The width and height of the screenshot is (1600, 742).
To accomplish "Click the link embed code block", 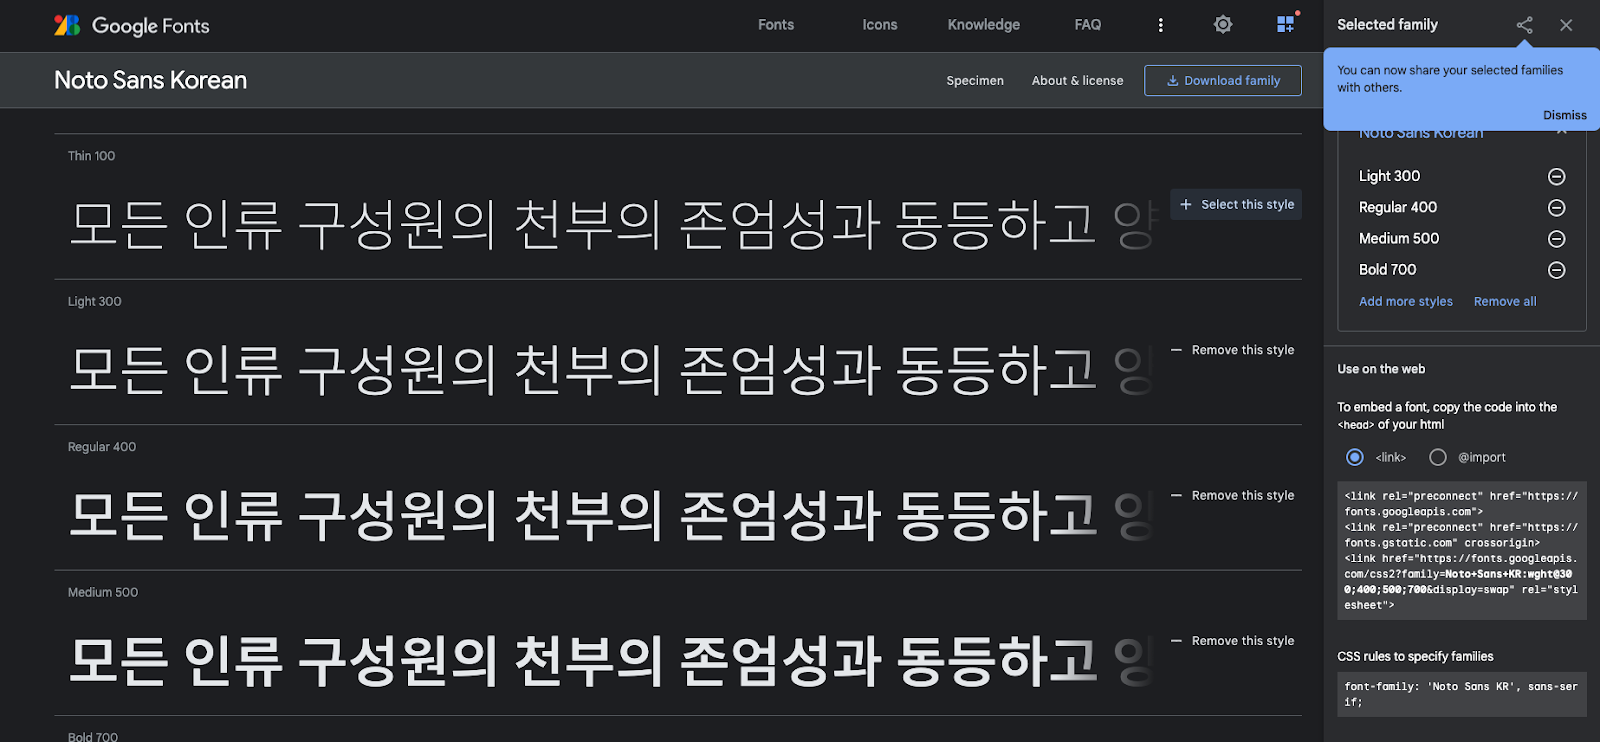I will [x=1461, y=551].
